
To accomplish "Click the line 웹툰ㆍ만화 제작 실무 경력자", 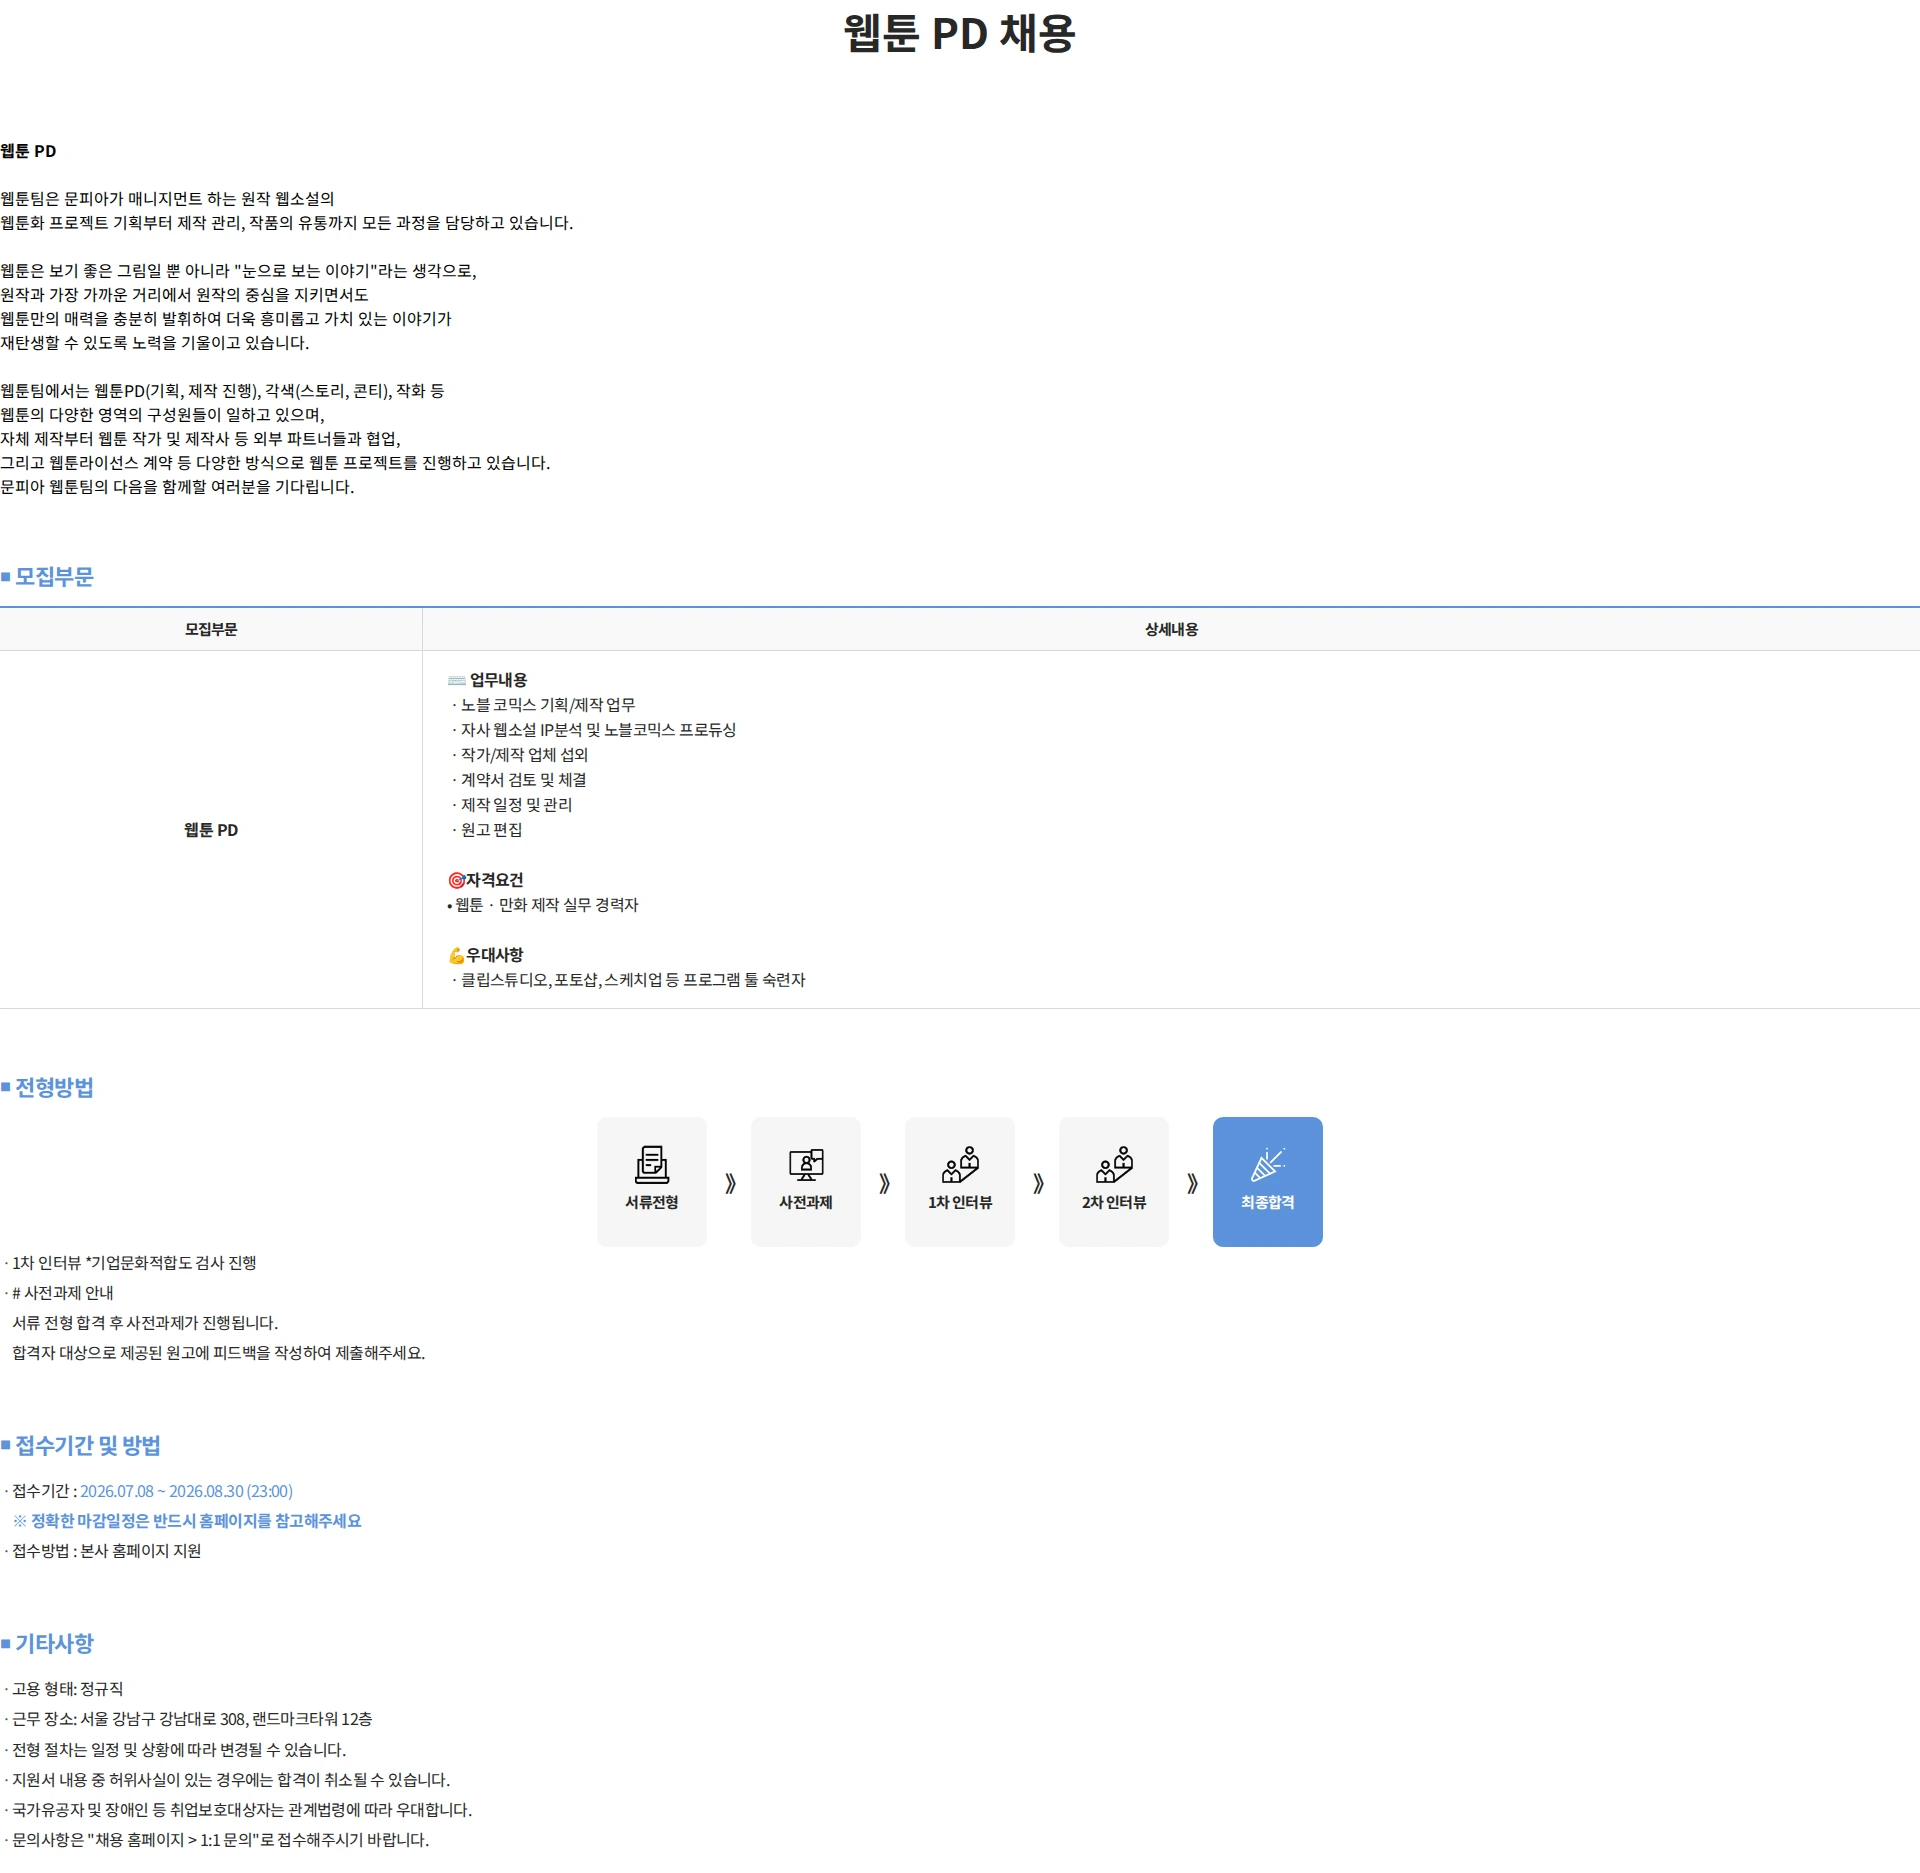I will coord(546,905).
